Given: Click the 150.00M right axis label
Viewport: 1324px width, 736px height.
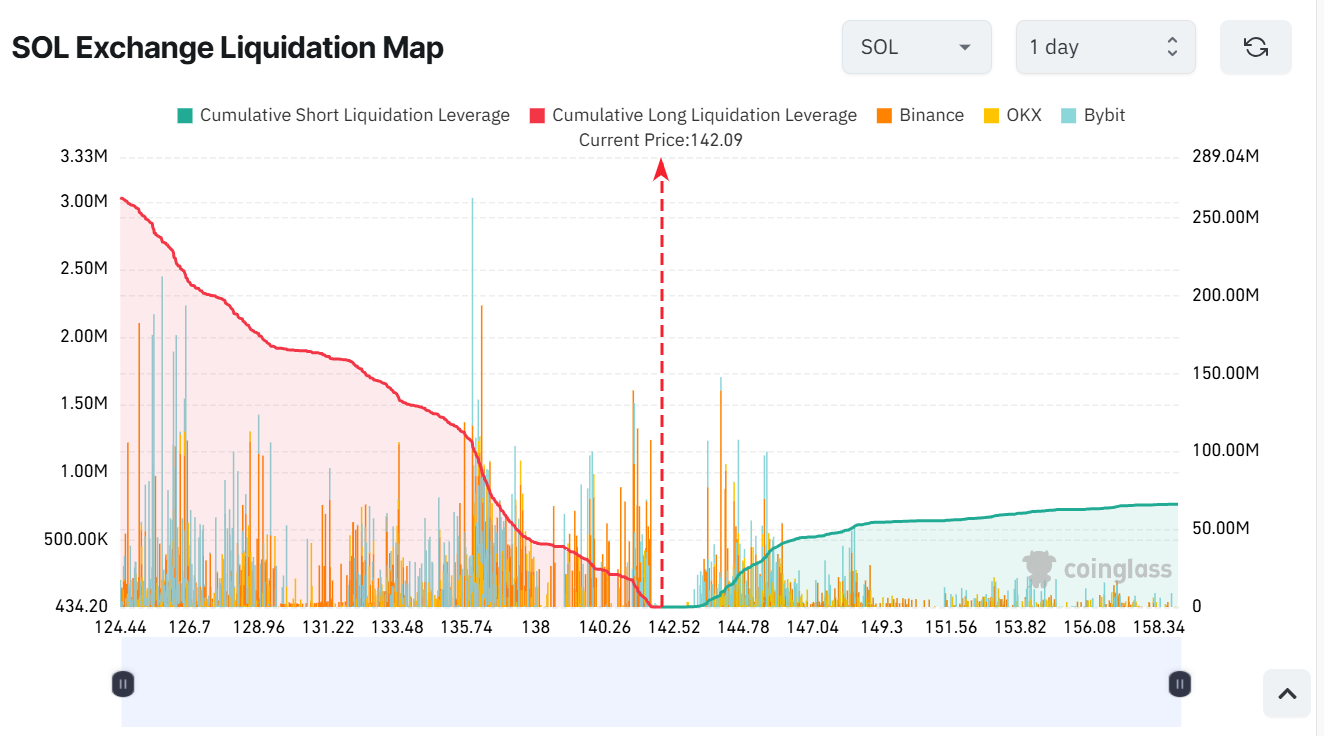Looking at the screenshot, I should 1225,373.
